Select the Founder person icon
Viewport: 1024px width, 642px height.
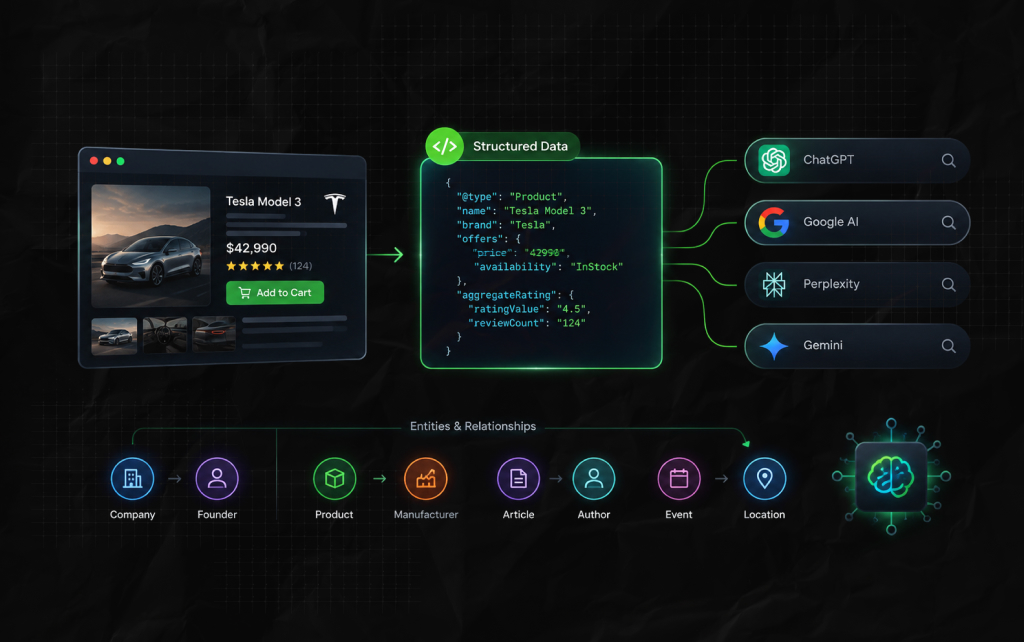(217, 479)
